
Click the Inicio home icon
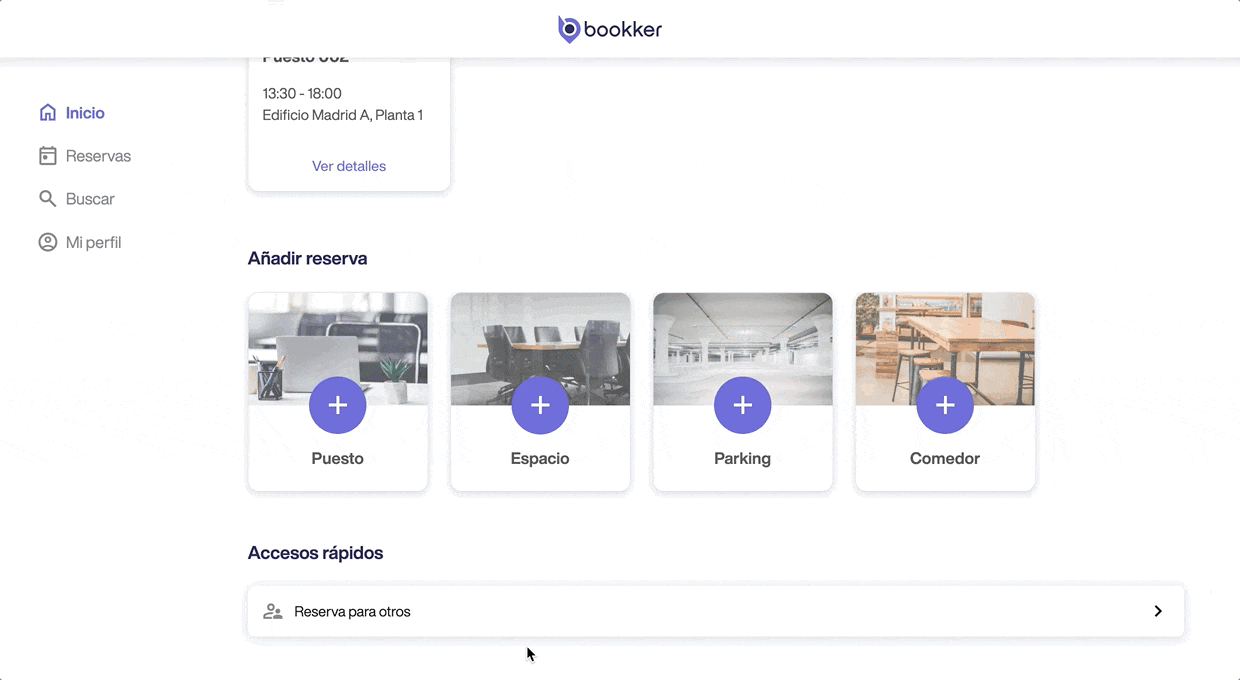coord(47,113)
